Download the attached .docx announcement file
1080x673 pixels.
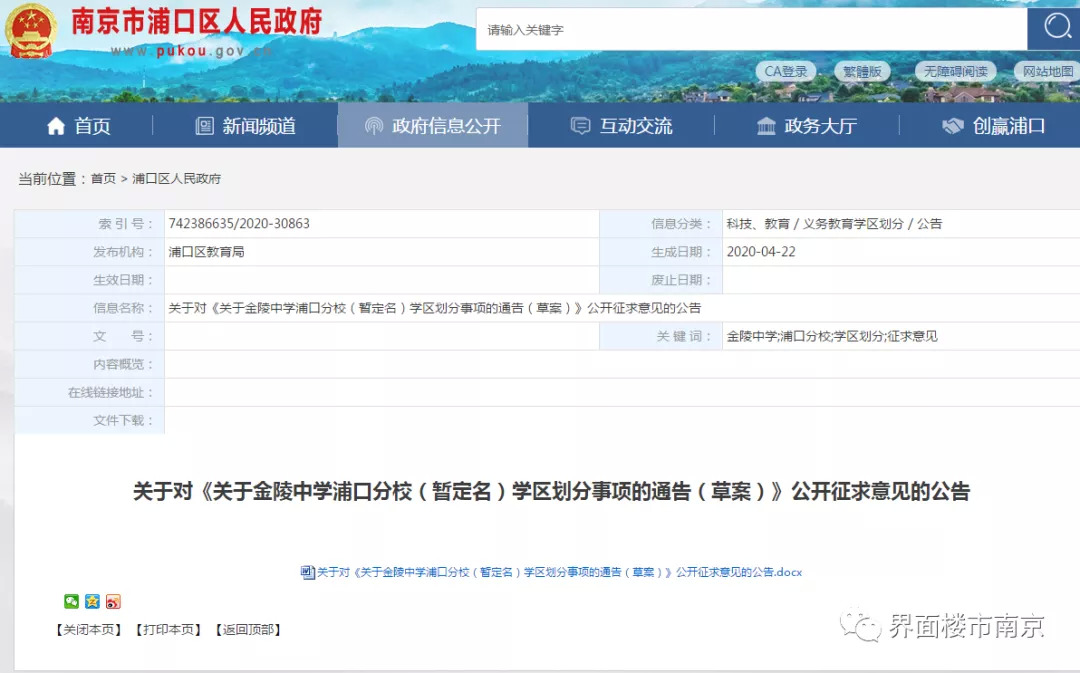point(559,572)
